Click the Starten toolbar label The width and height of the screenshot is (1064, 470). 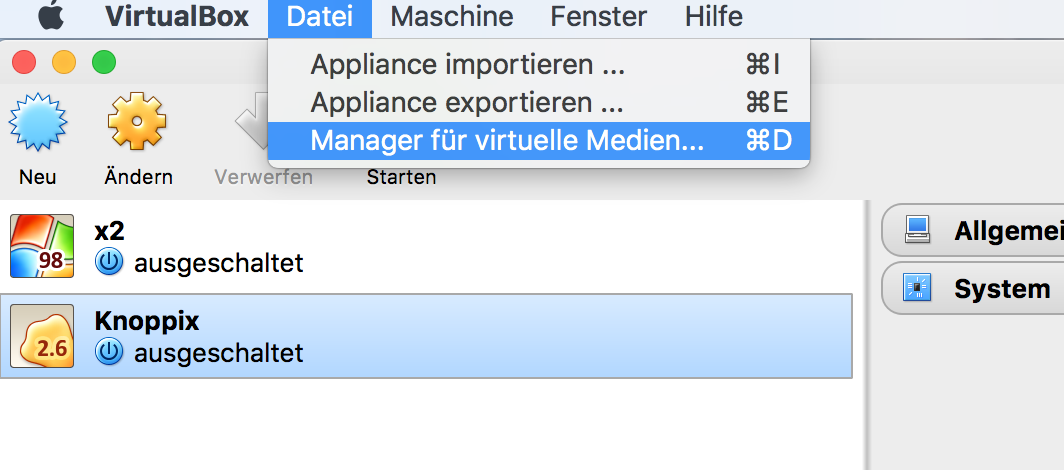tap(401, 177)
